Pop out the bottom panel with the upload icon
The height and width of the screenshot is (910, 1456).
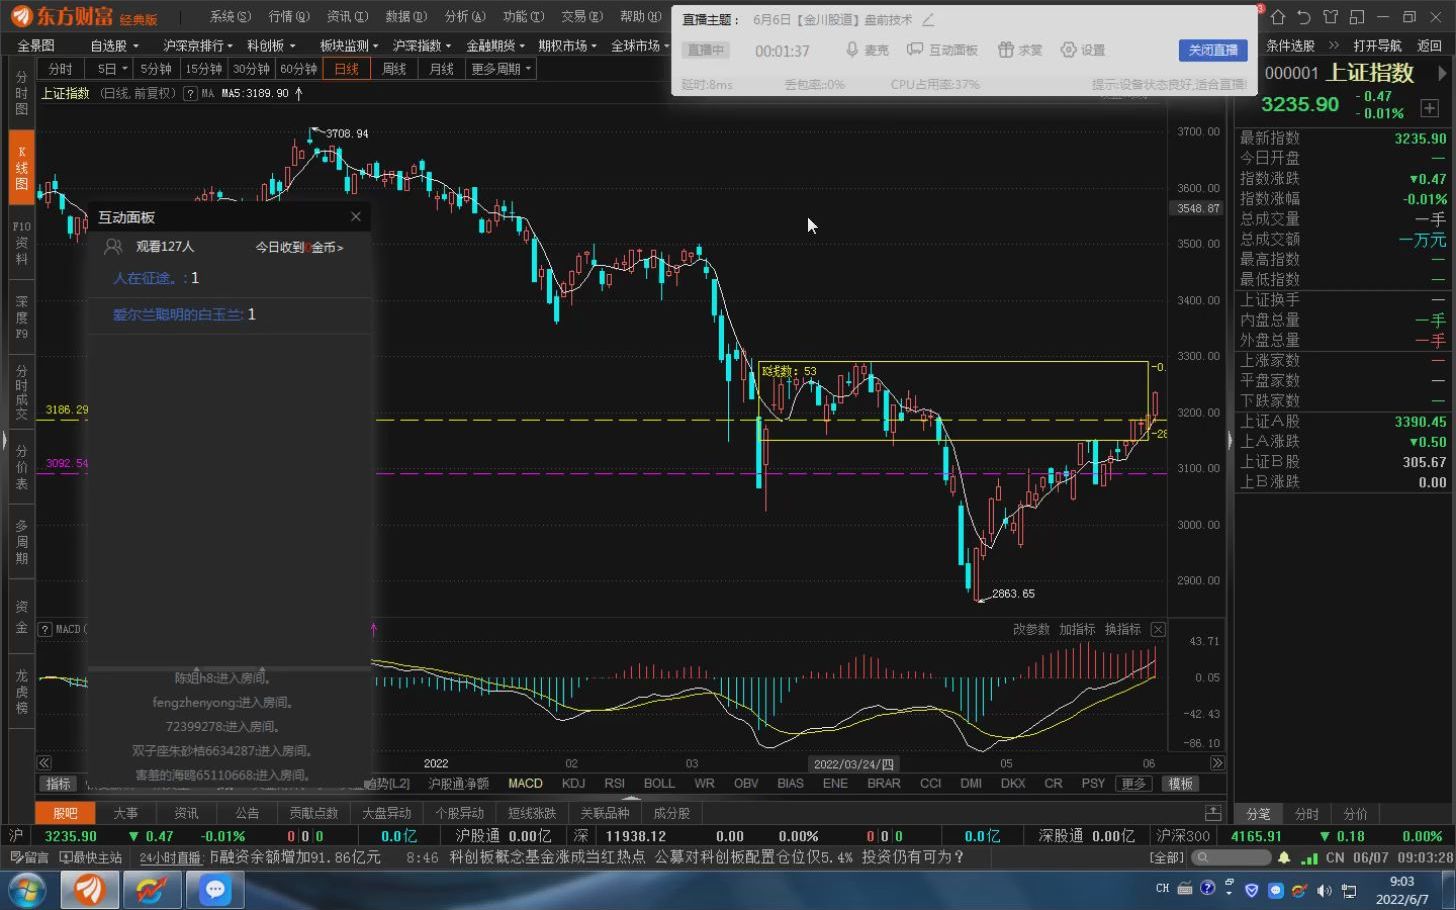[x=1213, y=813]
